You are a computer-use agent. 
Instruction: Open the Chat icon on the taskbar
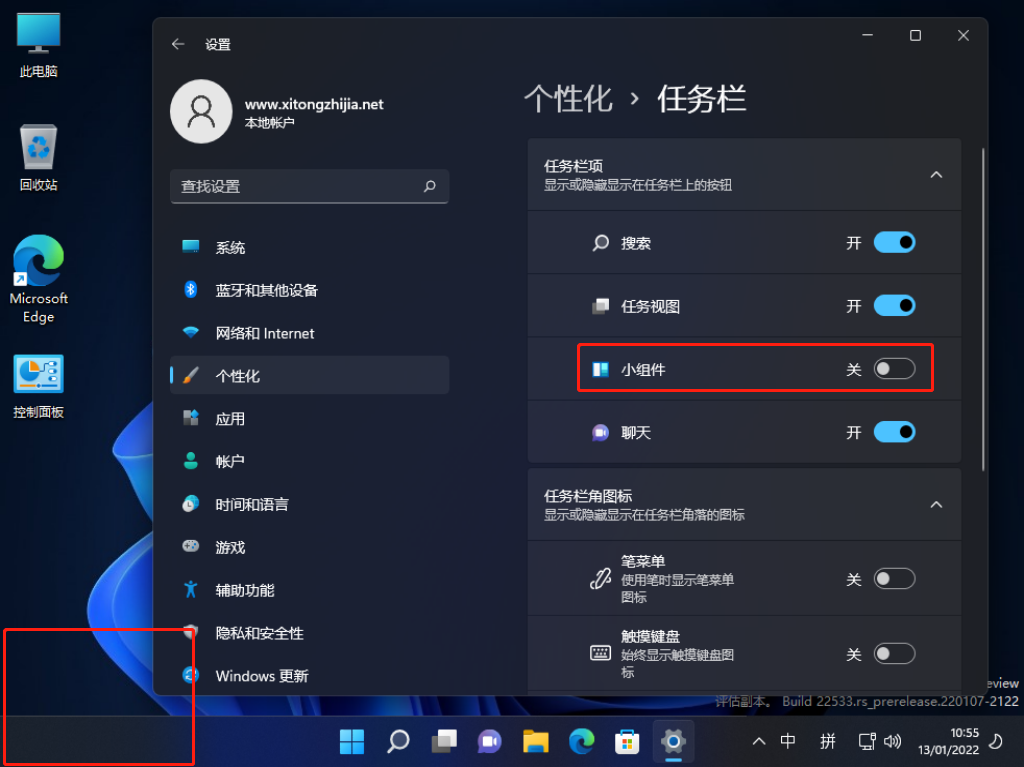[489, 741]
